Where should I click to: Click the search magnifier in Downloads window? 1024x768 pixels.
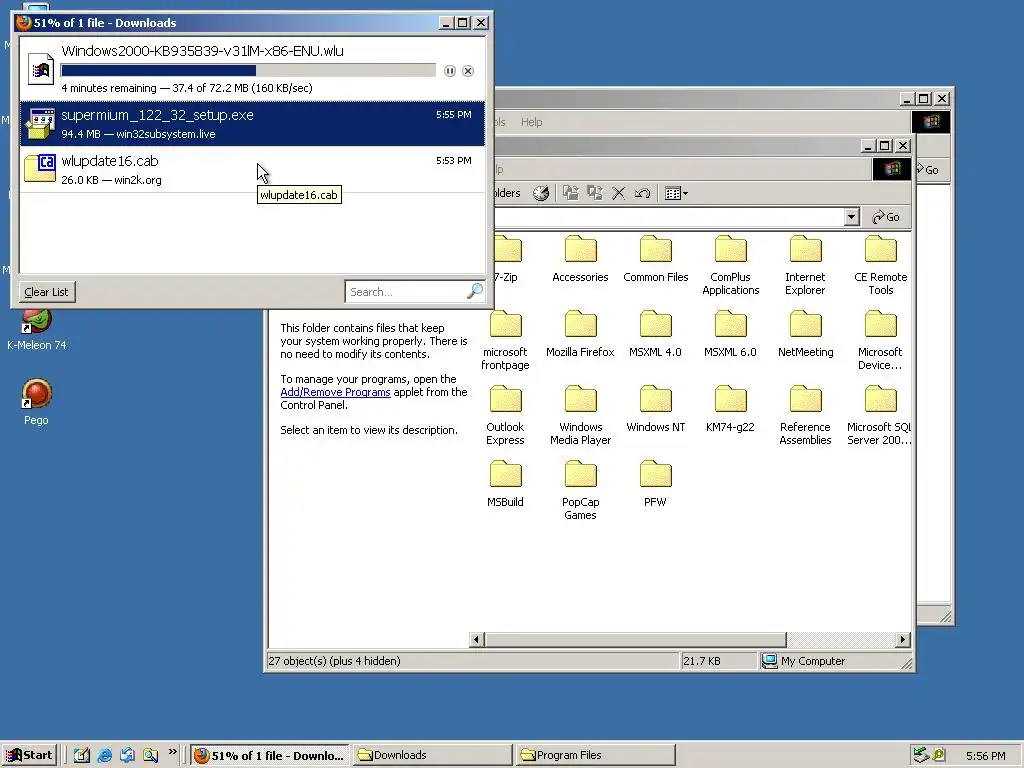(x=475, y=291)
